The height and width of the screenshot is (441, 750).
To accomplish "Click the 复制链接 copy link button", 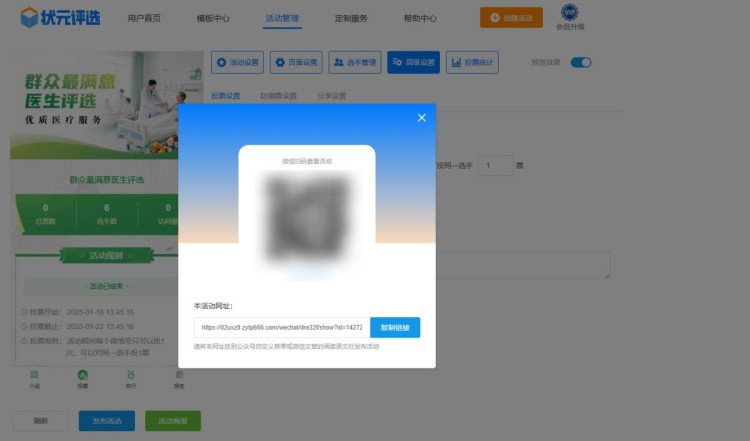I will (395, 327).
